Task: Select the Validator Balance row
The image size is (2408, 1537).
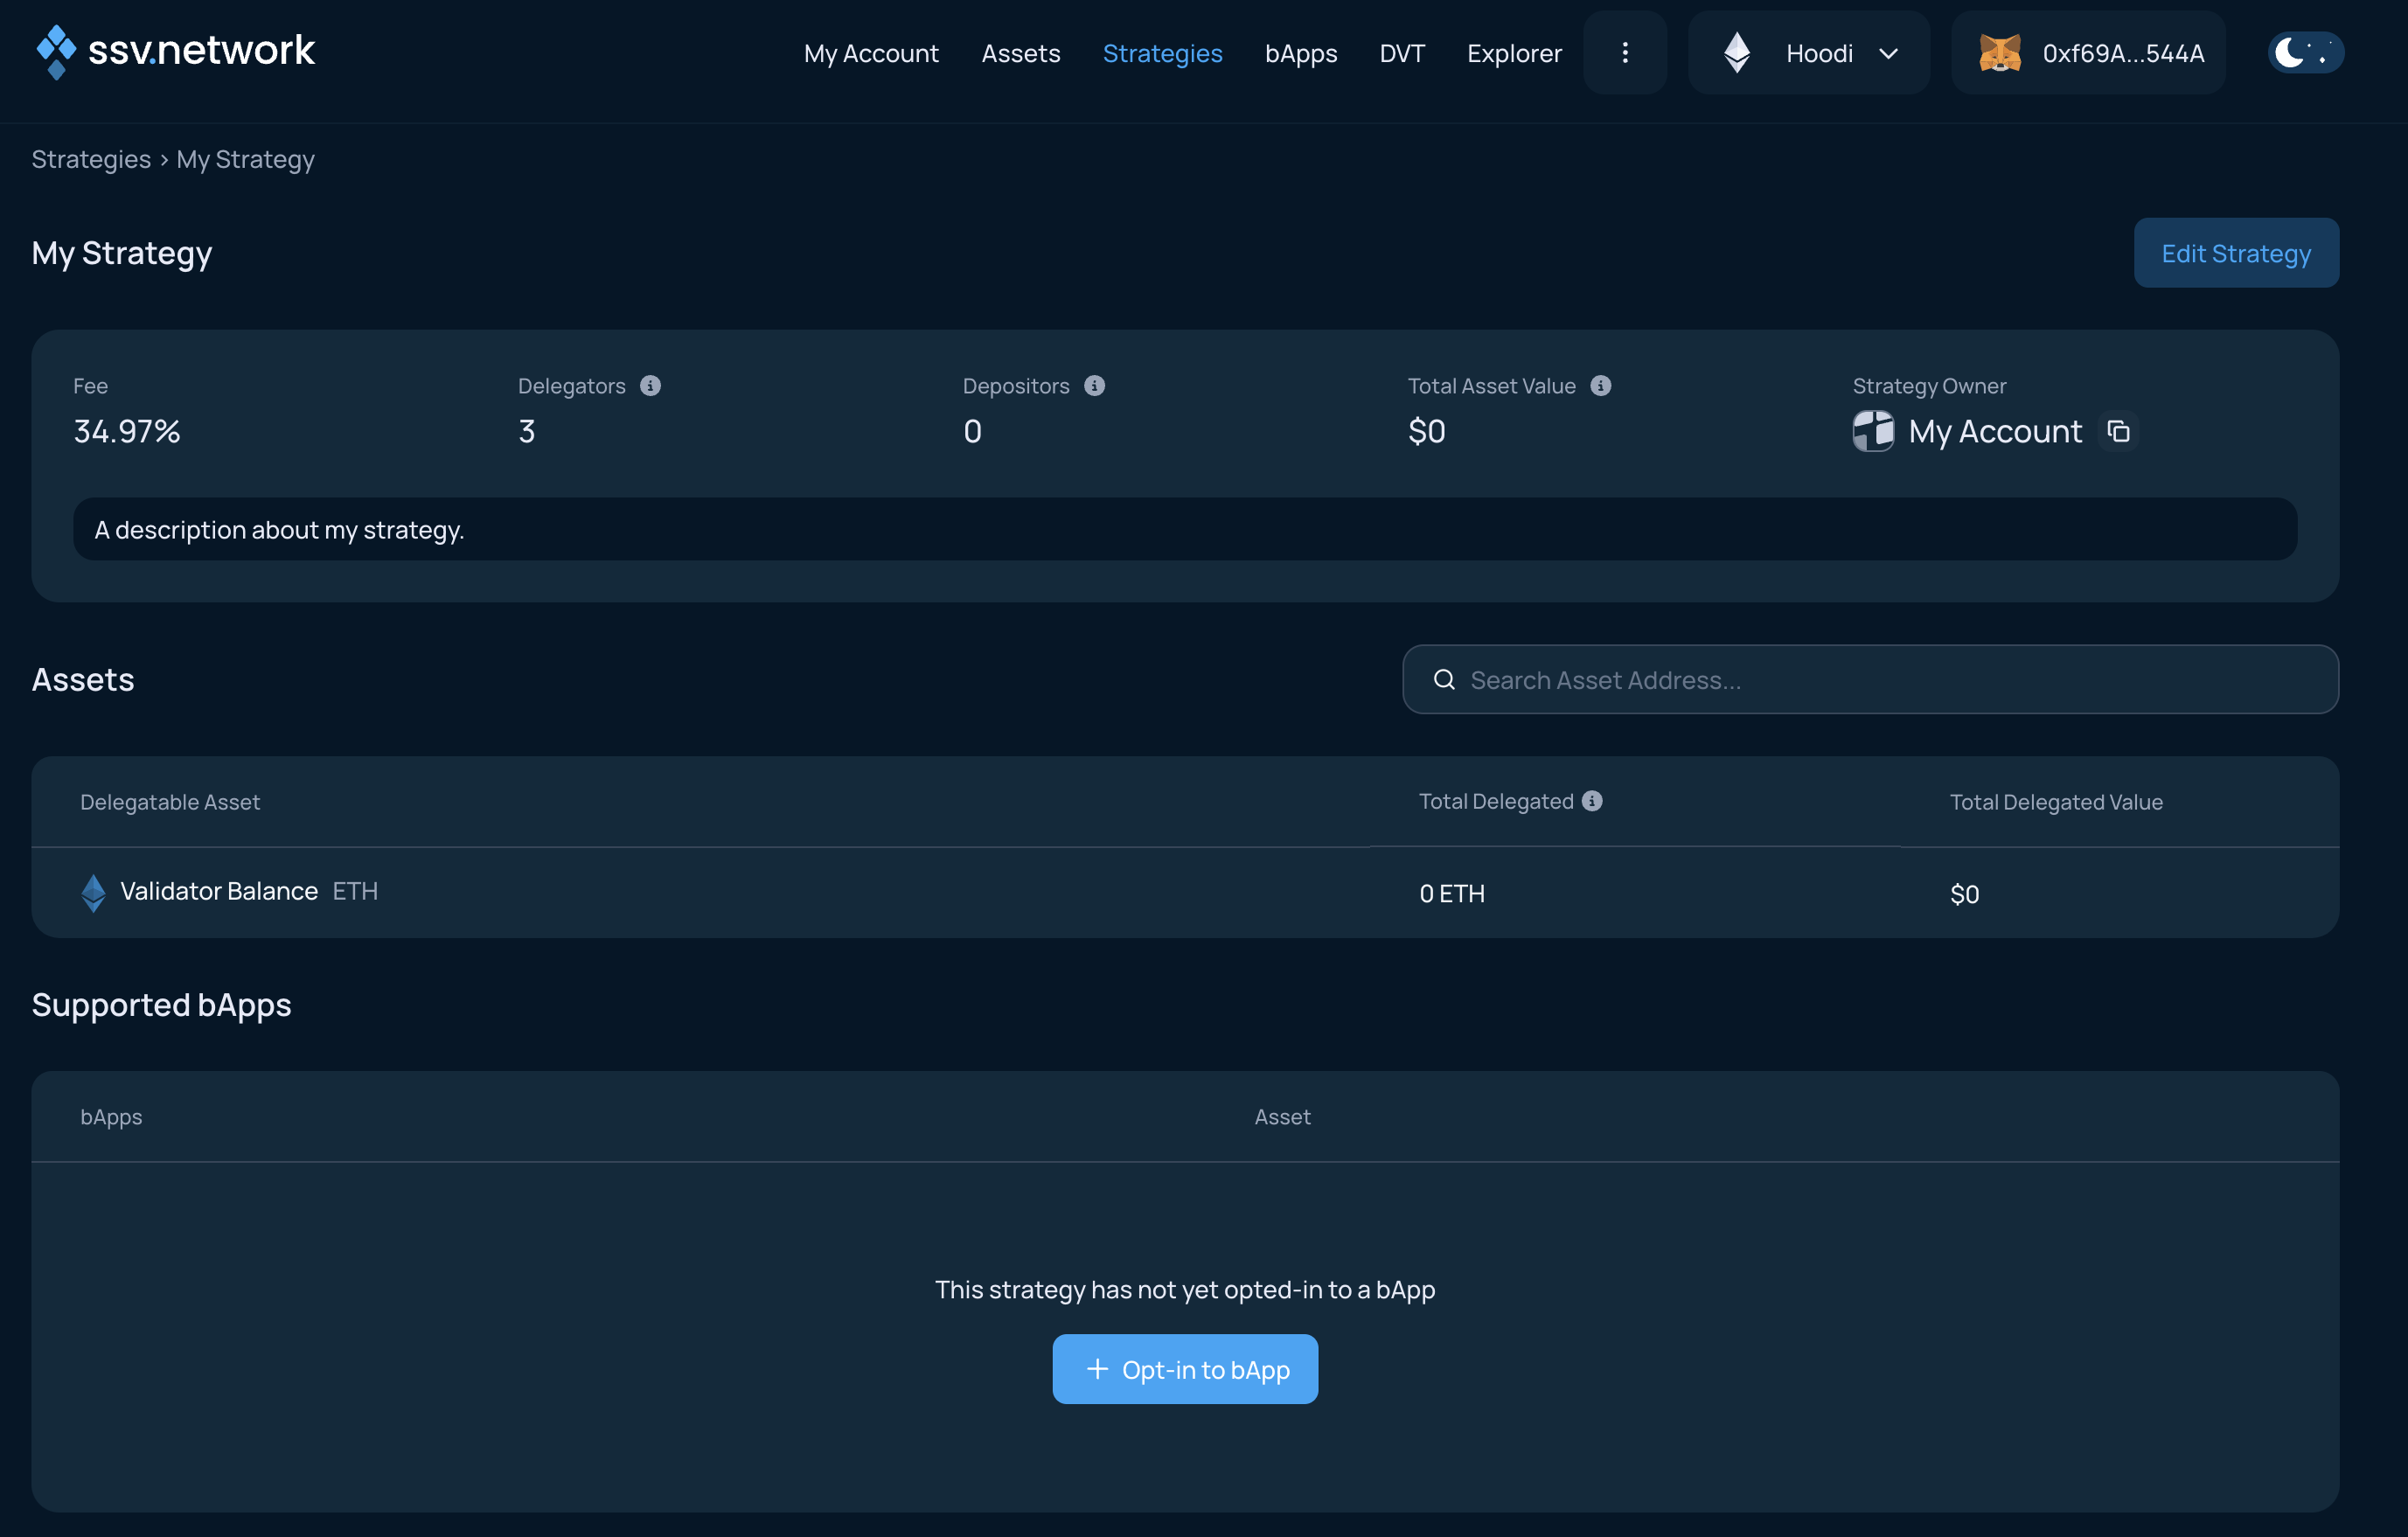Action: click(x=1185, y=893)
